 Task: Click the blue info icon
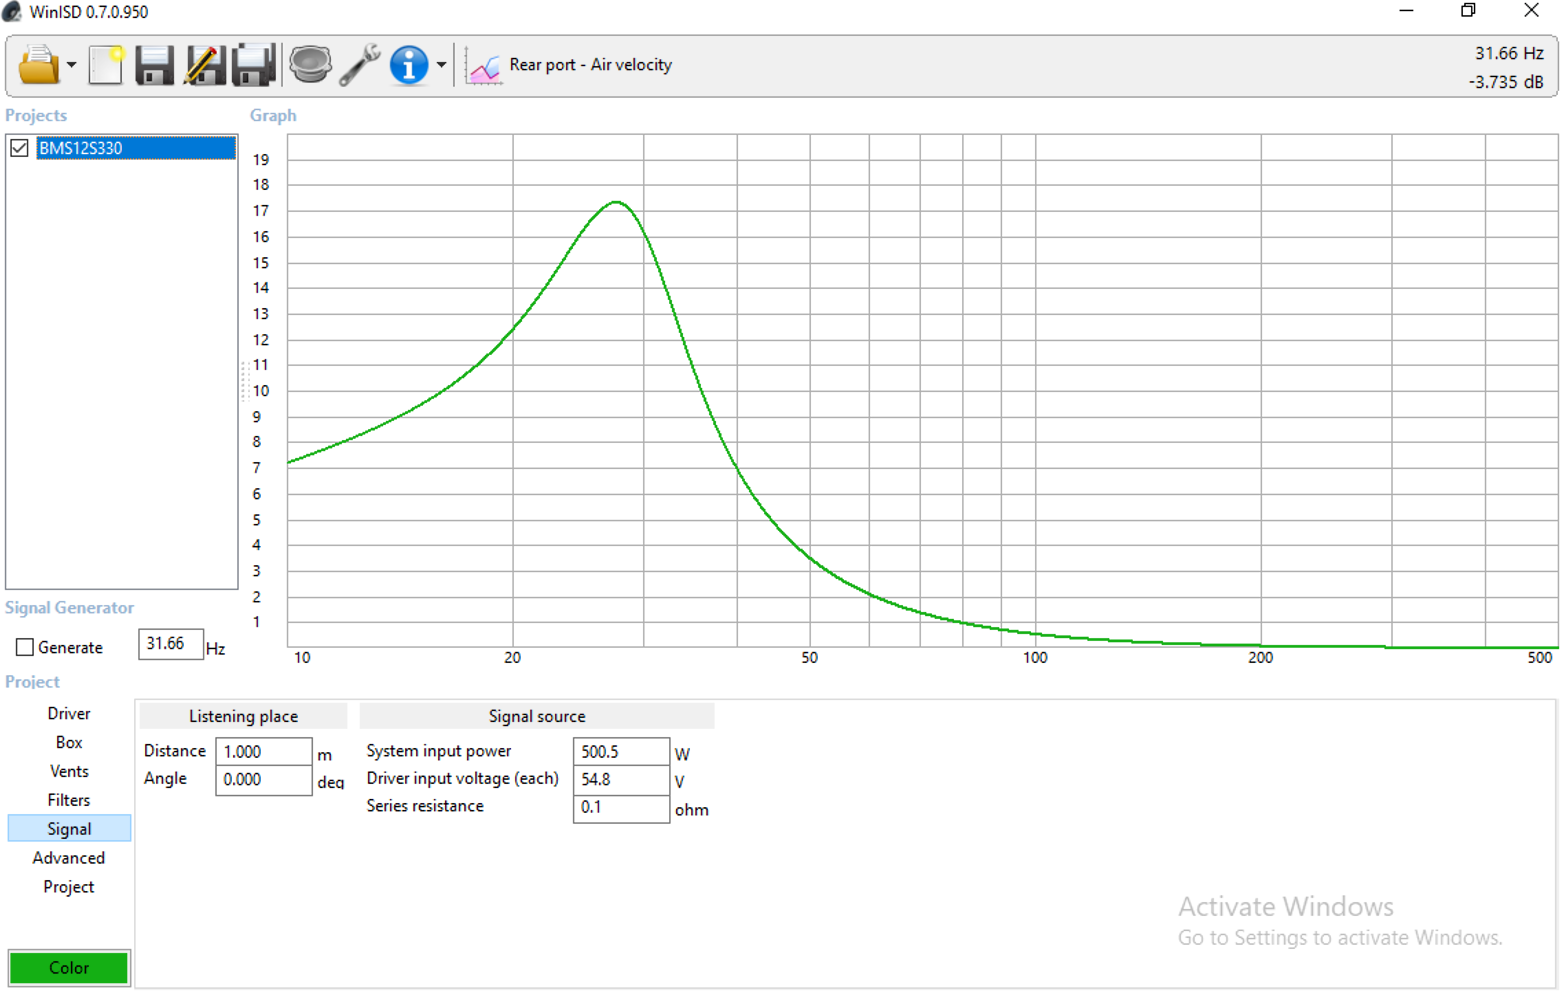click(408, 65)
